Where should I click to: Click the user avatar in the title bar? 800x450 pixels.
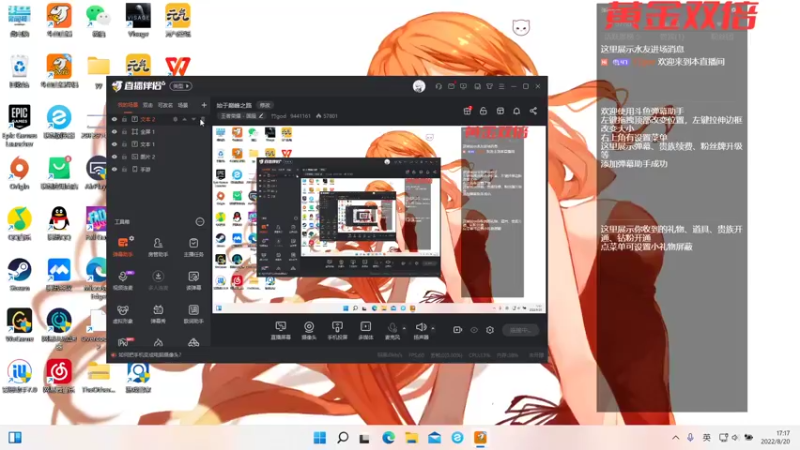click(x=419, y=86)
